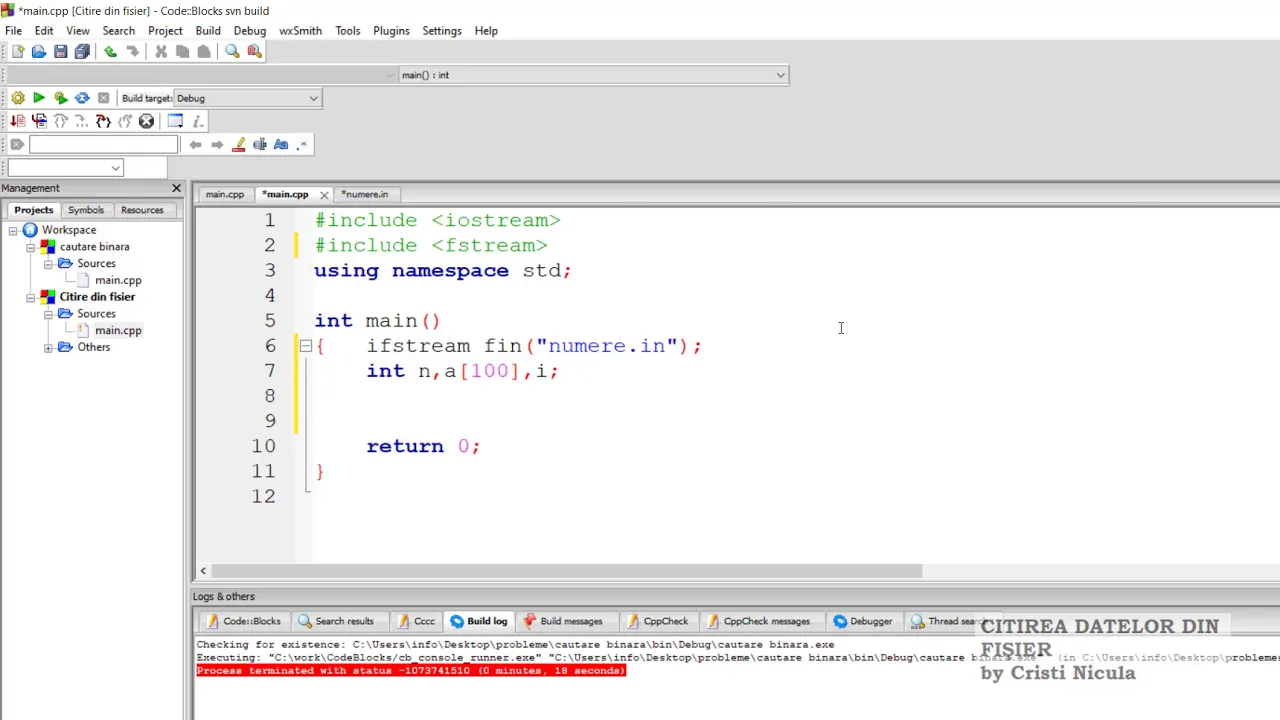Screen dimensions: 1280x720
Task: Click the highlight marker pen icon
Action: tap(239, 144)
